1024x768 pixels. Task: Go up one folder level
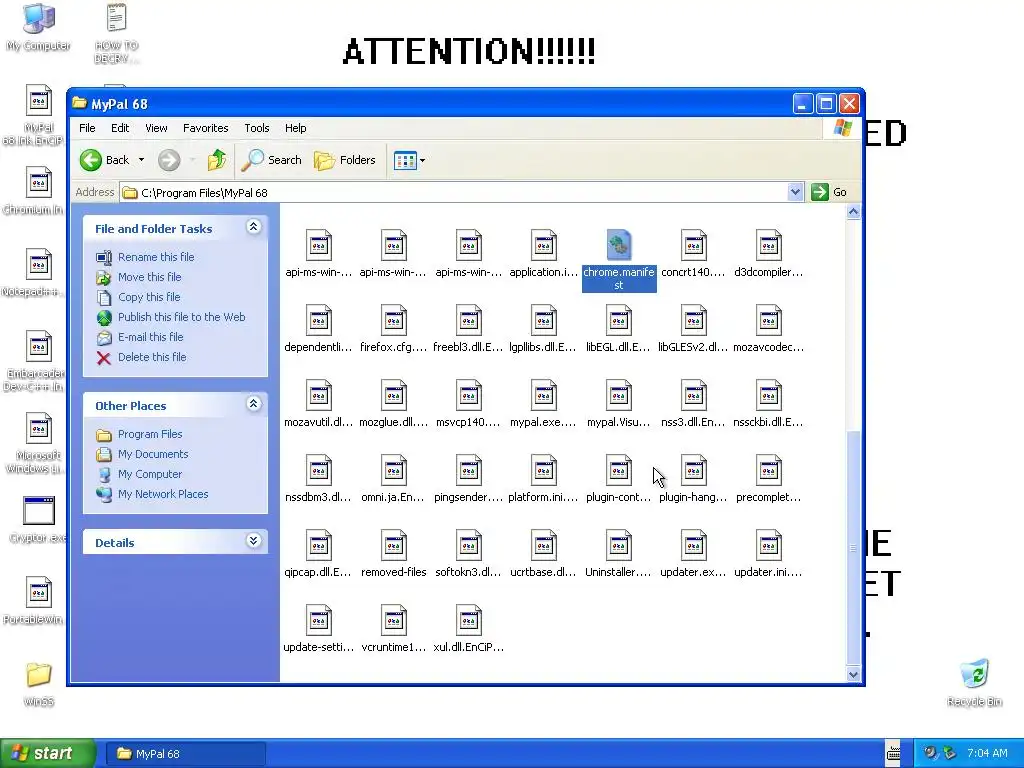click(x=217, y=160)
